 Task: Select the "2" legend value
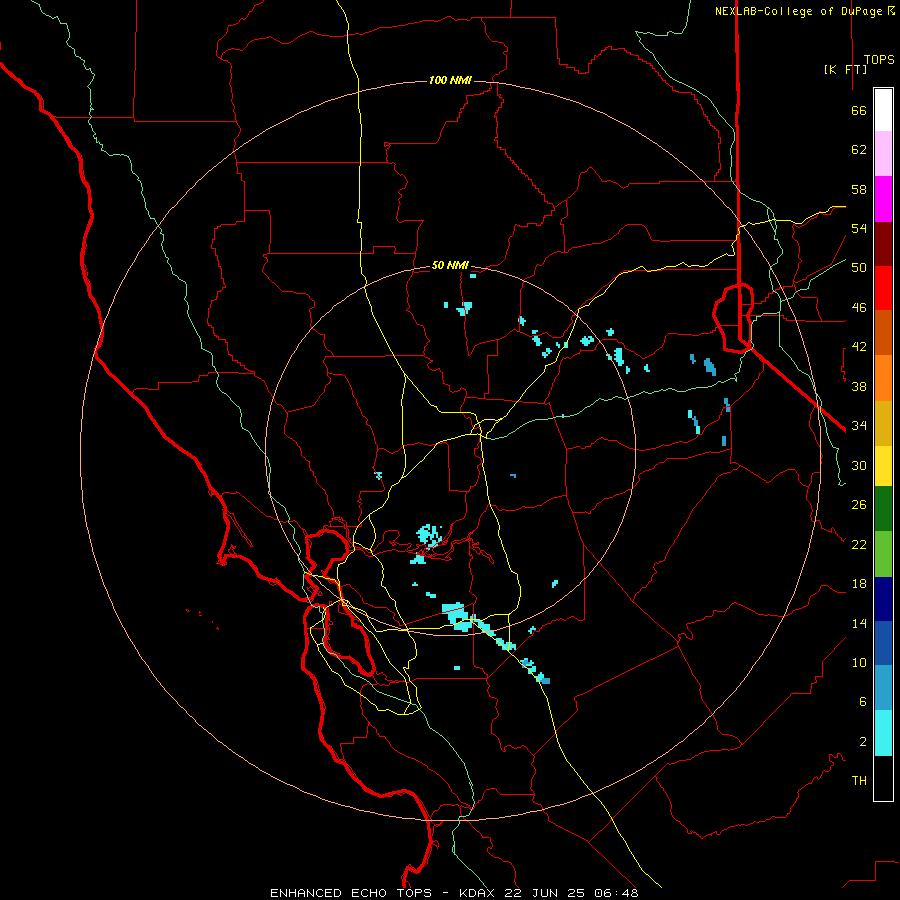point(863,742)
